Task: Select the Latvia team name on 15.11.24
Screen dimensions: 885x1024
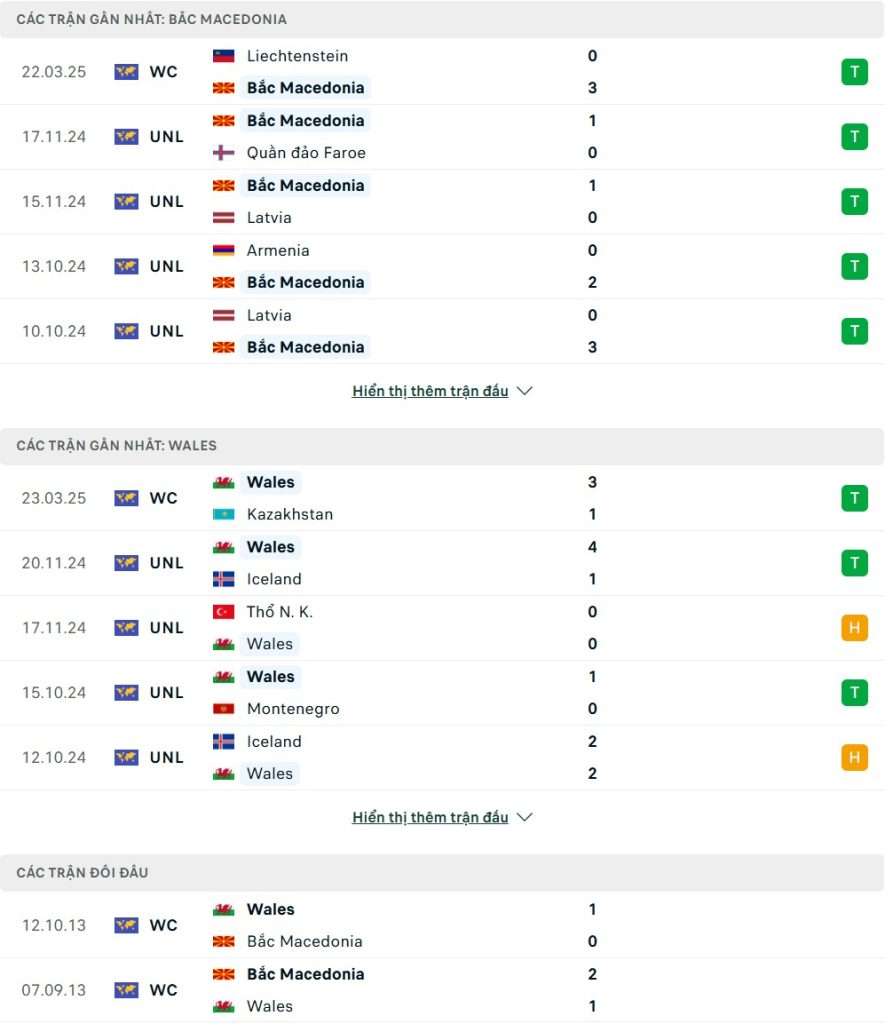Action: tap(269, 218)
